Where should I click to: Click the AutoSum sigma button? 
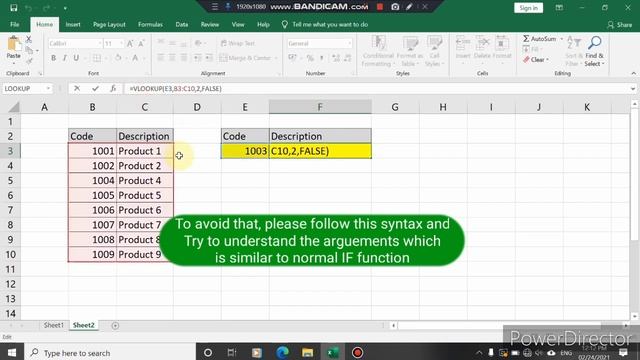[x=540, y=38]
